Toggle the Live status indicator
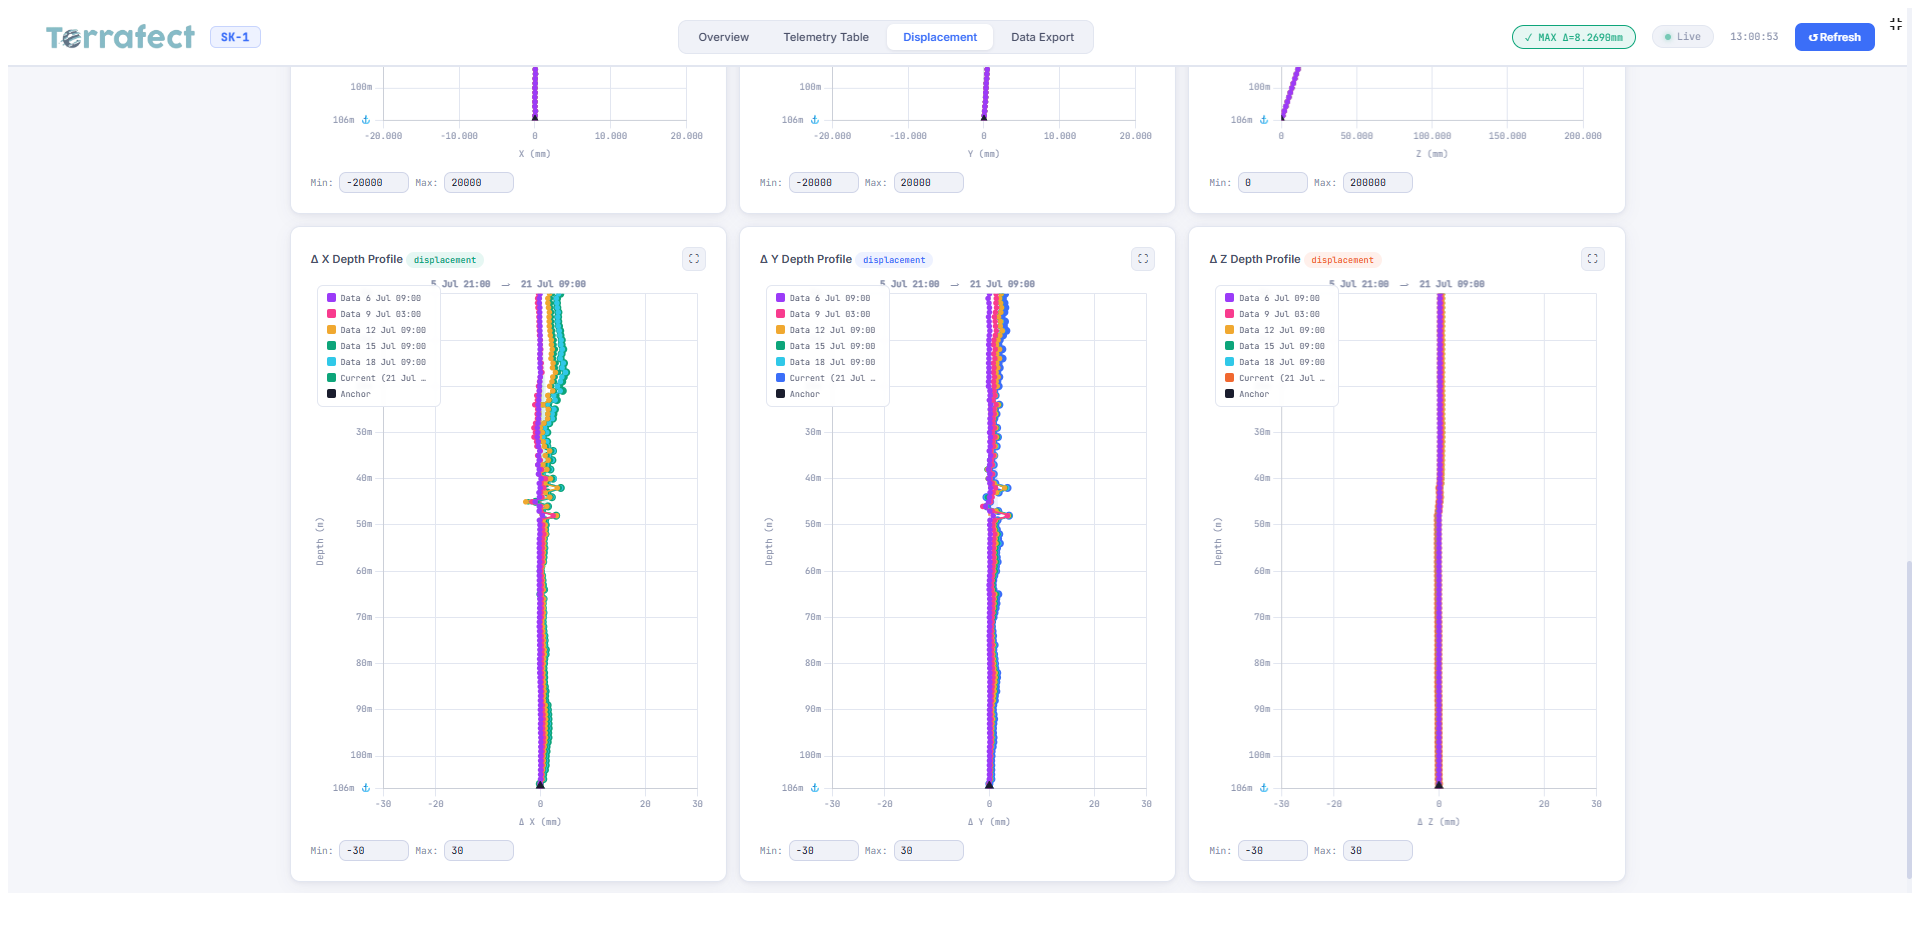1919x942 pixels. [x=1682, y=37]
